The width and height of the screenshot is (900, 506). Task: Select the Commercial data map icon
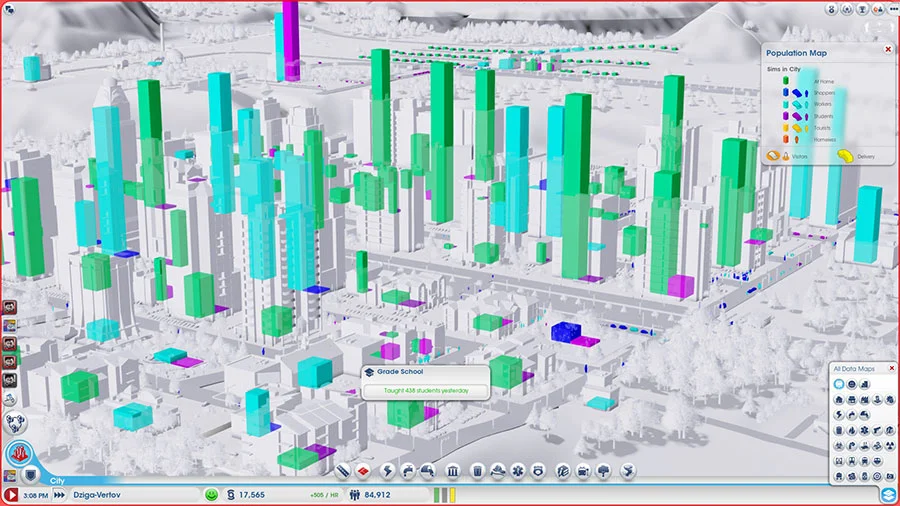pyautogui.click(x=852, y=400)
